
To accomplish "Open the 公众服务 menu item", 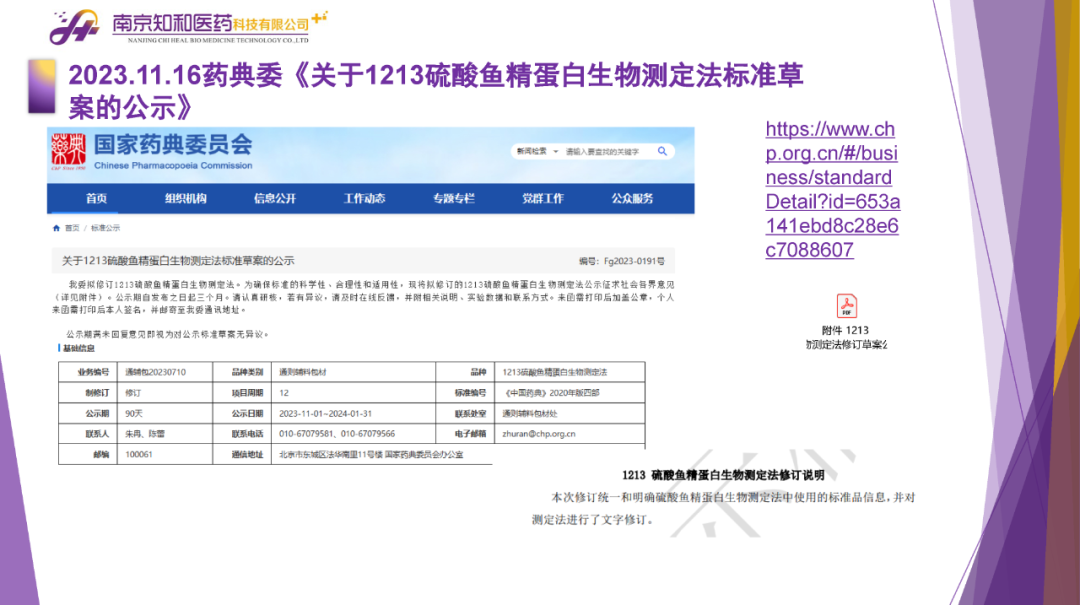I will click(632, 198).
